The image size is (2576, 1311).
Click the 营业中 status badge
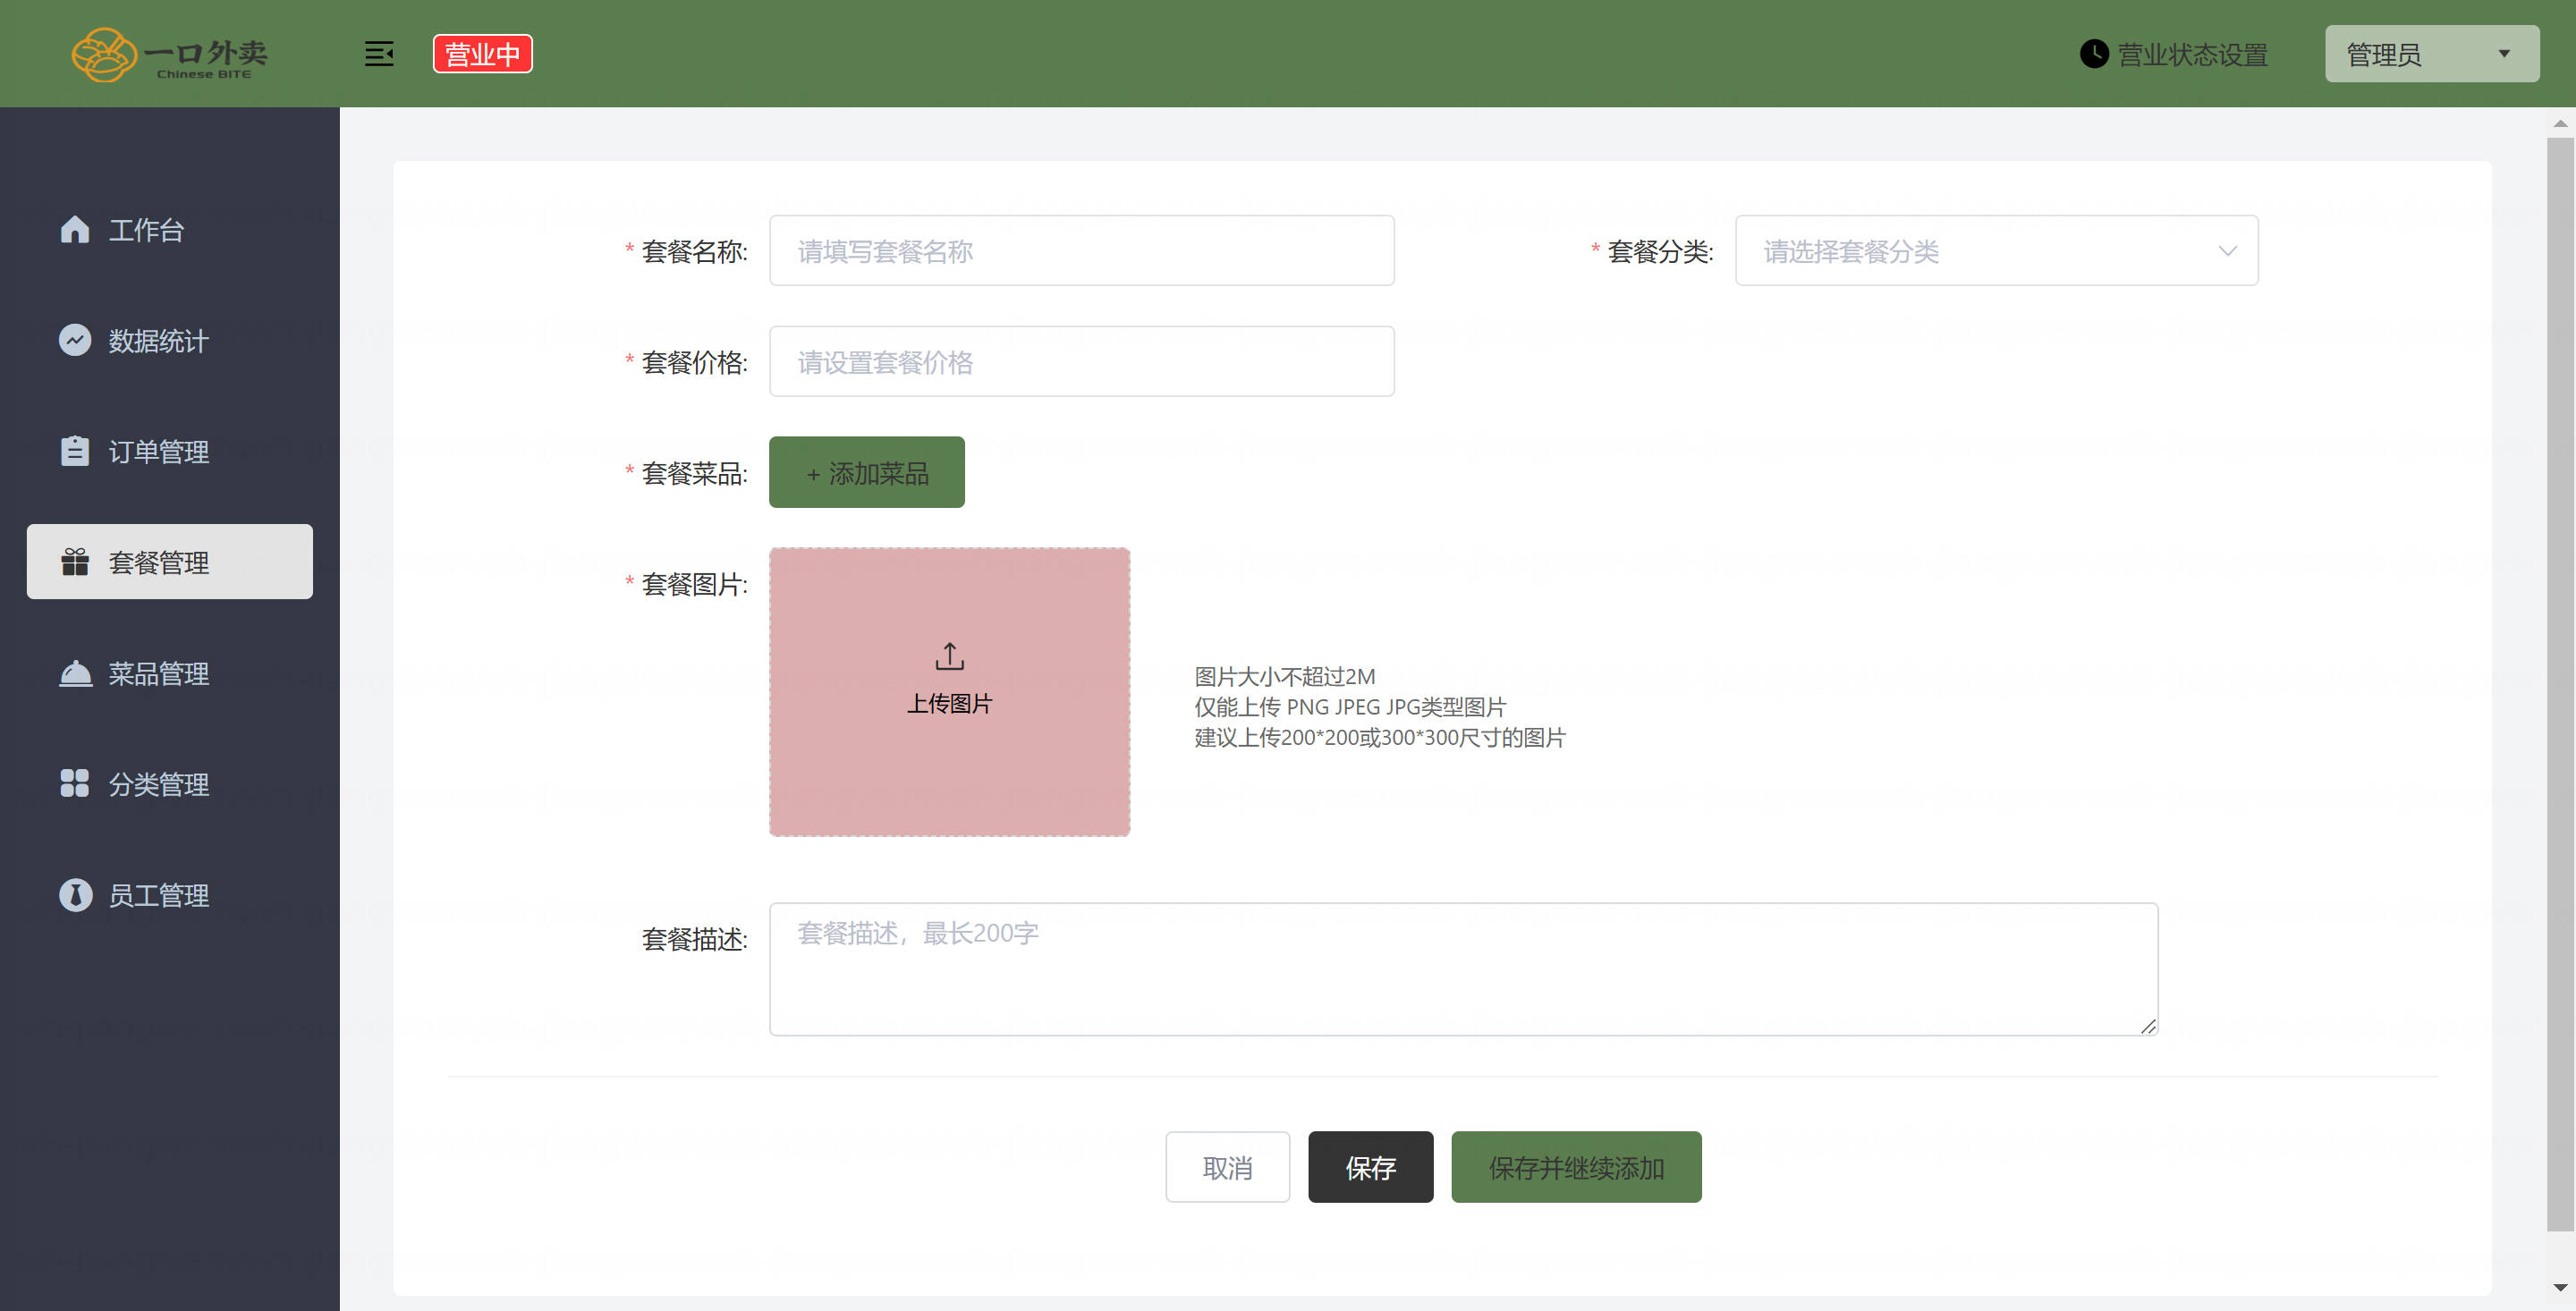tap(482, 54)
